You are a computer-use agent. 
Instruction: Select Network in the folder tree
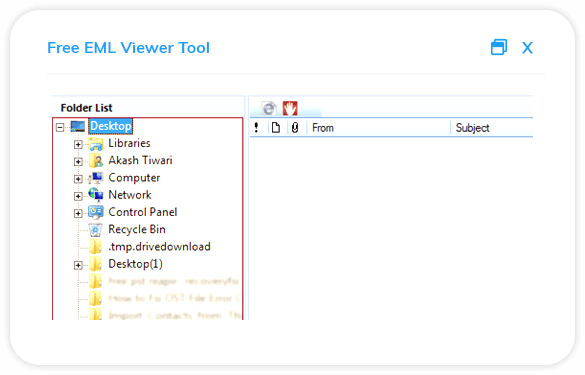130,195
